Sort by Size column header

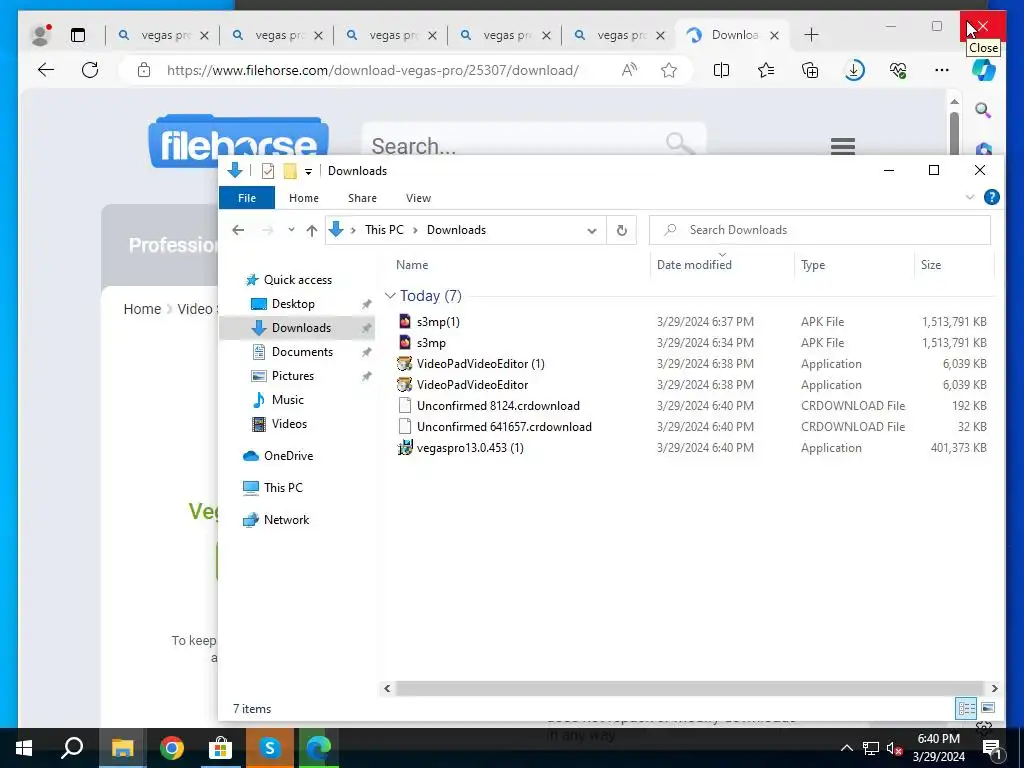pyautogui.click(x=931, y=264)
